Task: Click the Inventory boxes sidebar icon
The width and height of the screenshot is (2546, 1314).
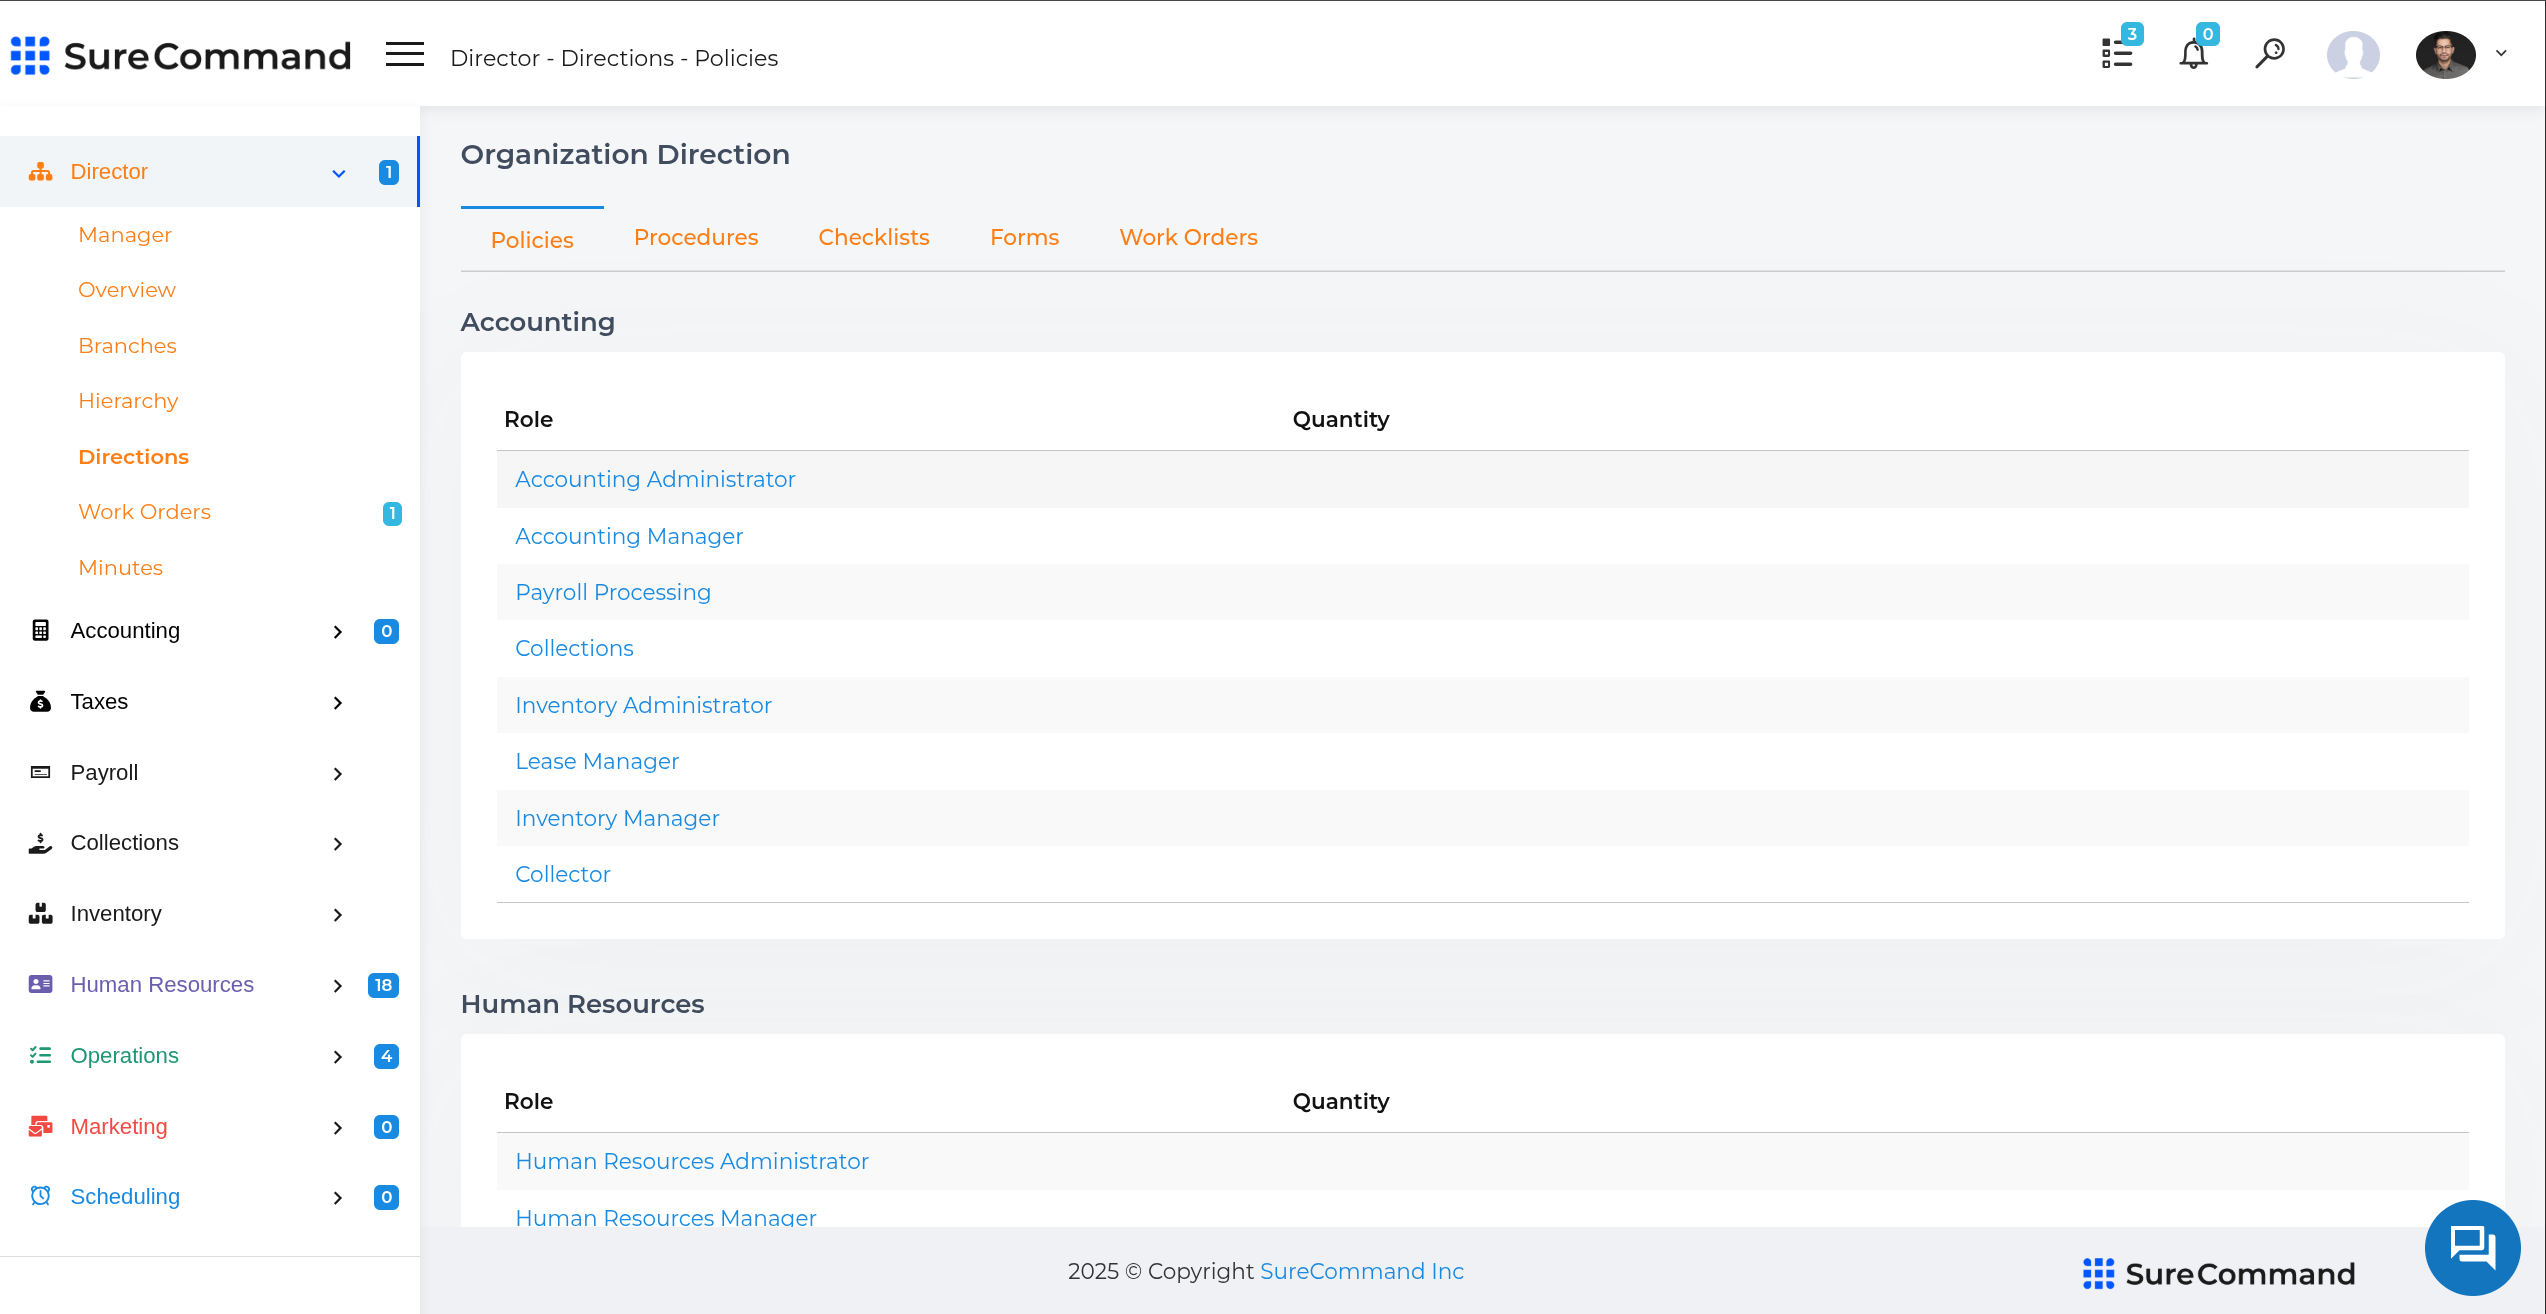Action: (x=40, y=914)
